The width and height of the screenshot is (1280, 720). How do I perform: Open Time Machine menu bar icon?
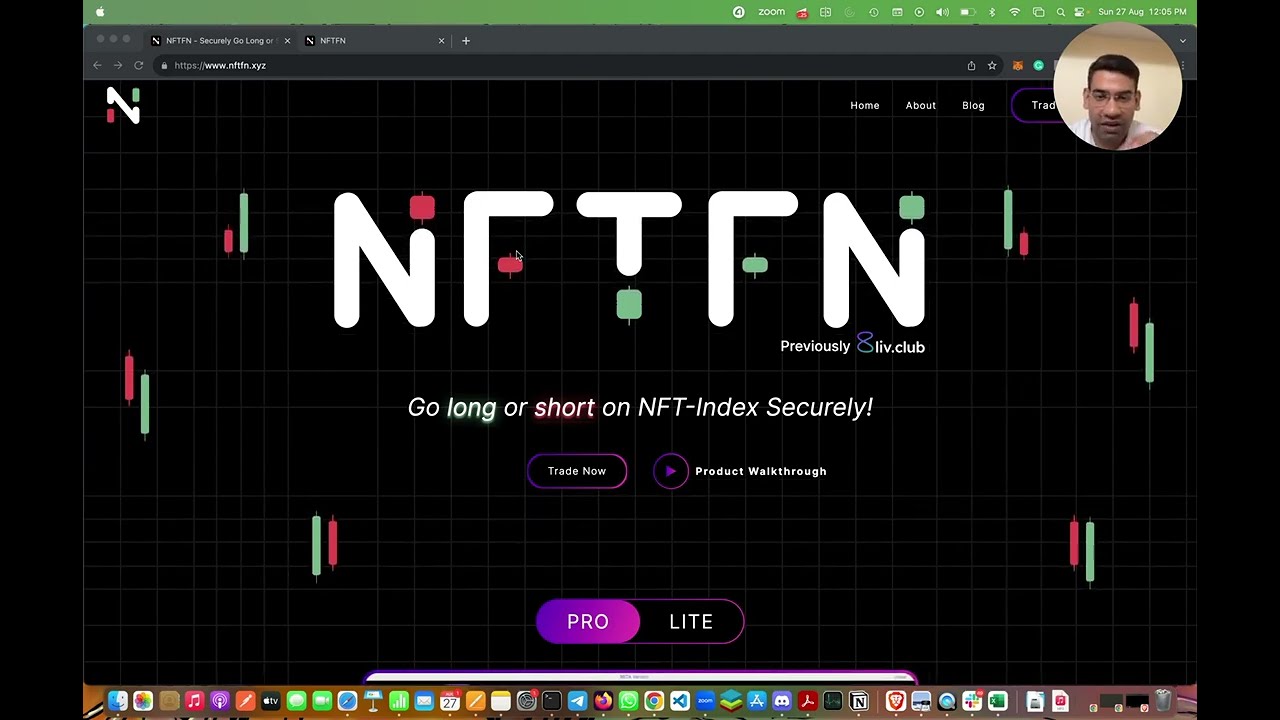[873, 12]
